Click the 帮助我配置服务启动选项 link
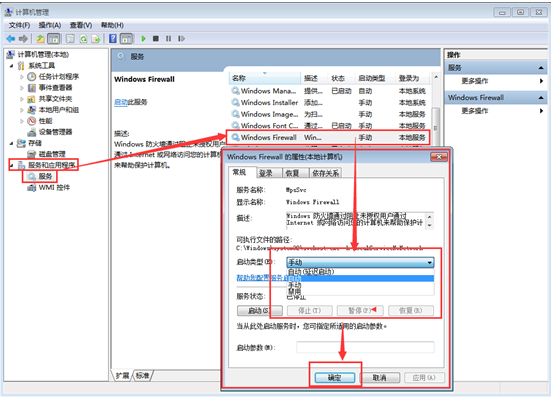 point(262,278)
